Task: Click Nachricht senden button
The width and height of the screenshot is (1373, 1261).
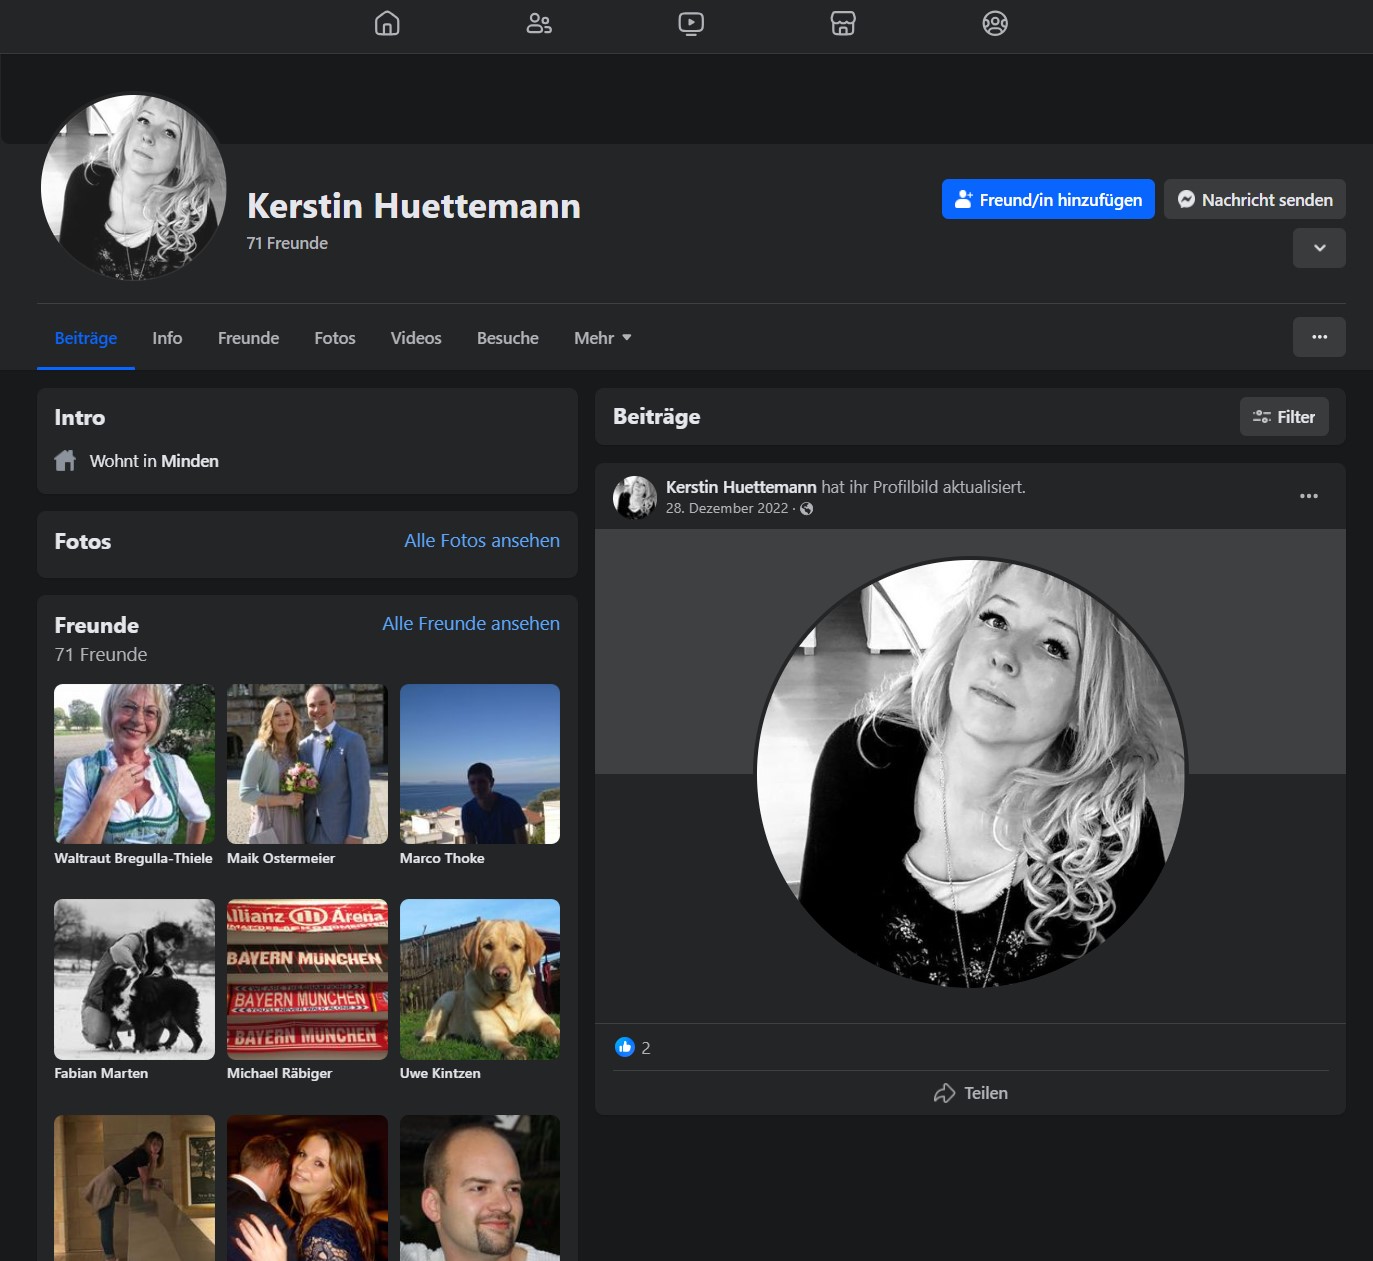Action: pos(1254,200)
